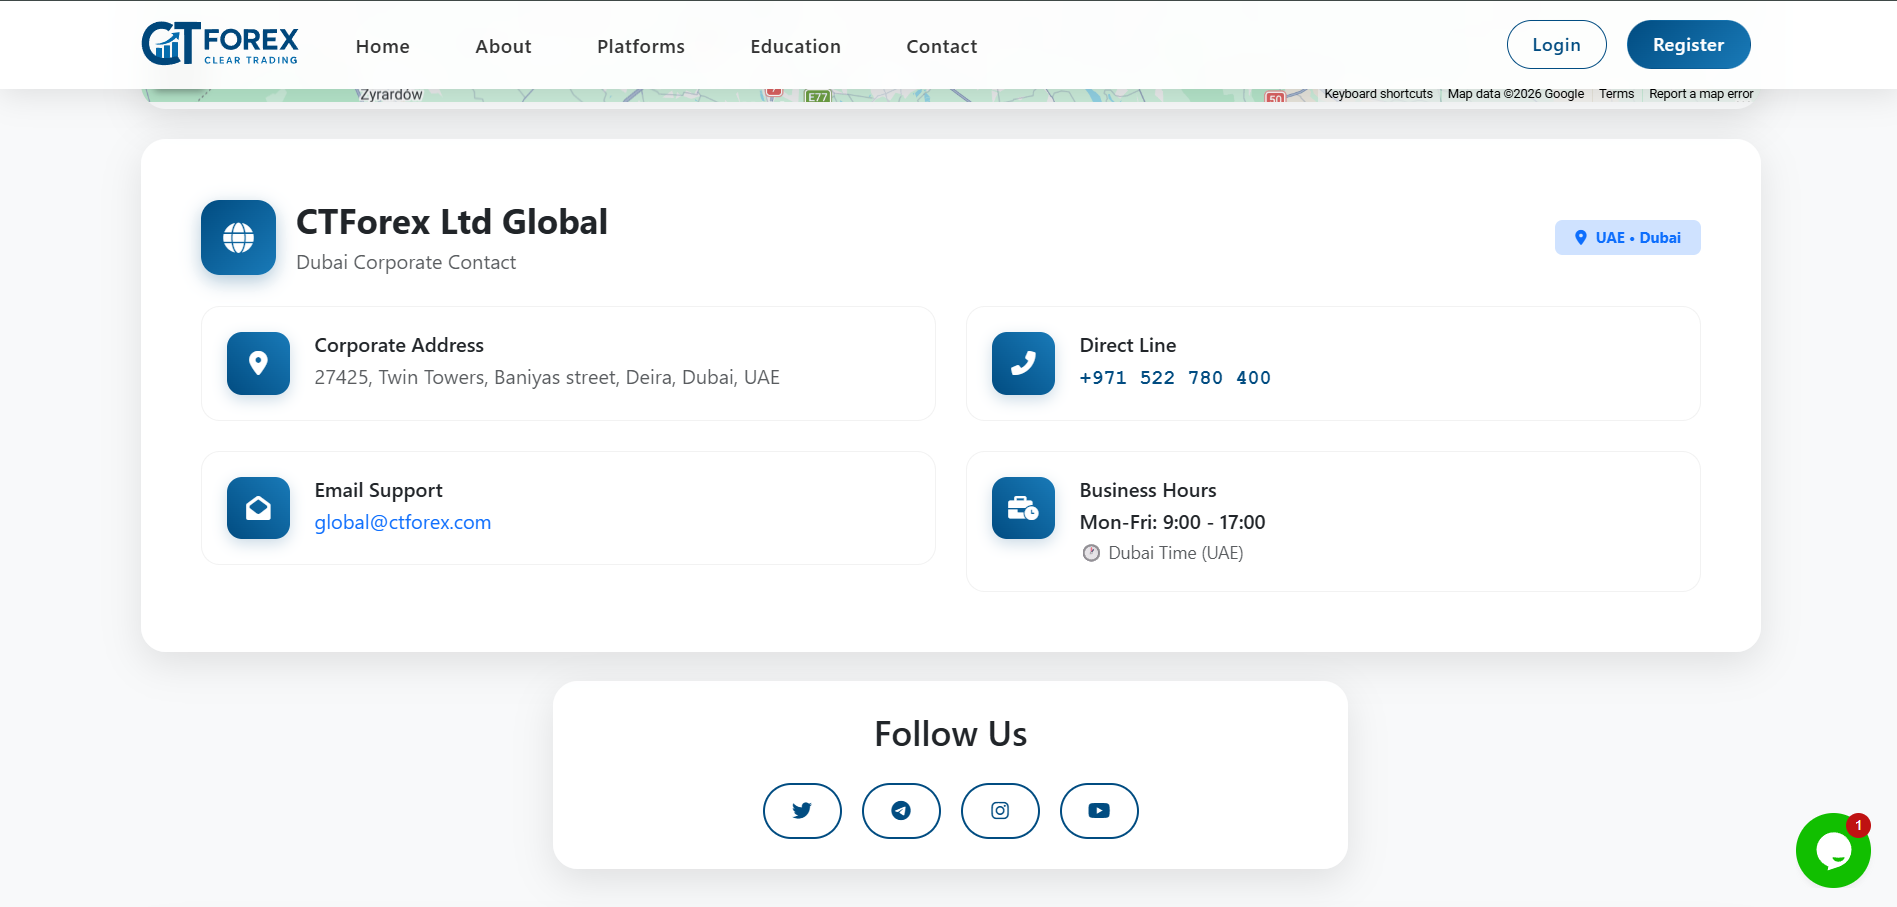Click the Corporate Address label

point(399,345)
